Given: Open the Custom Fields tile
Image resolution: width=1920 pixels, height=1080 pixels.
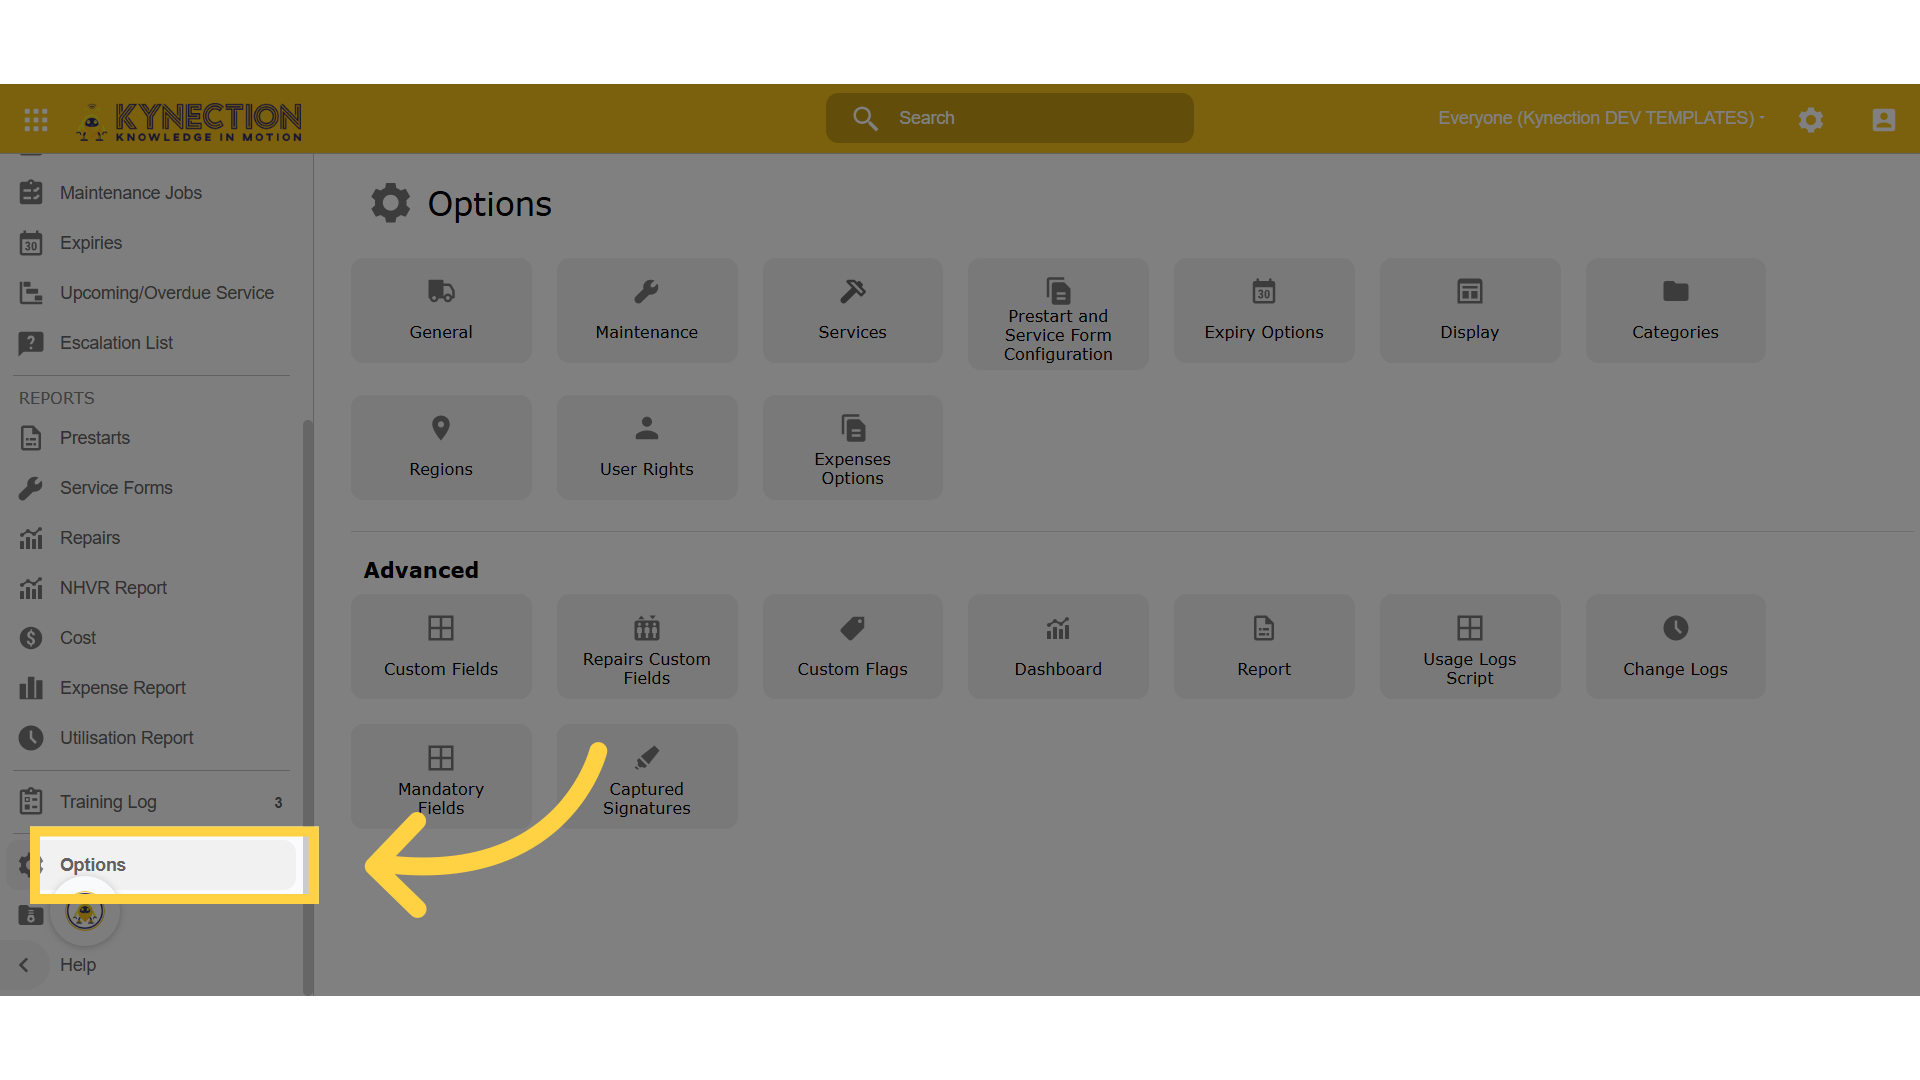Looking at the screenshot, I should pyautogui.click(x=441, y=646).
